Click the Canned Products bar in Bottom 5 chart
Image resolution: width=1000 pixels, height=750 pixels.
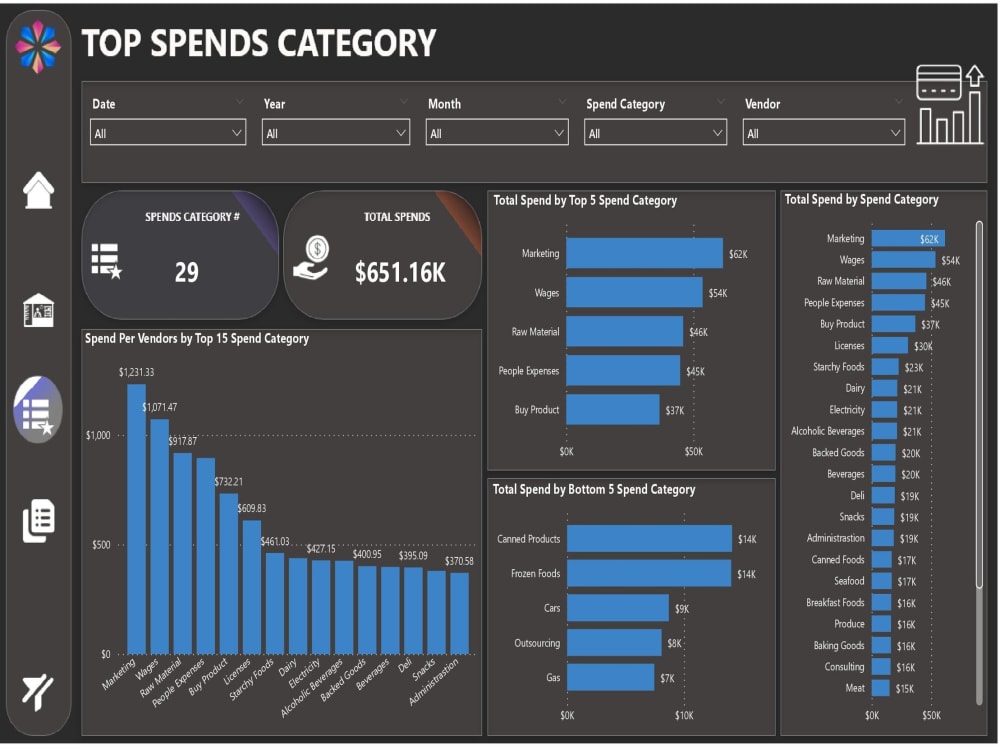(x=648, y=539)
